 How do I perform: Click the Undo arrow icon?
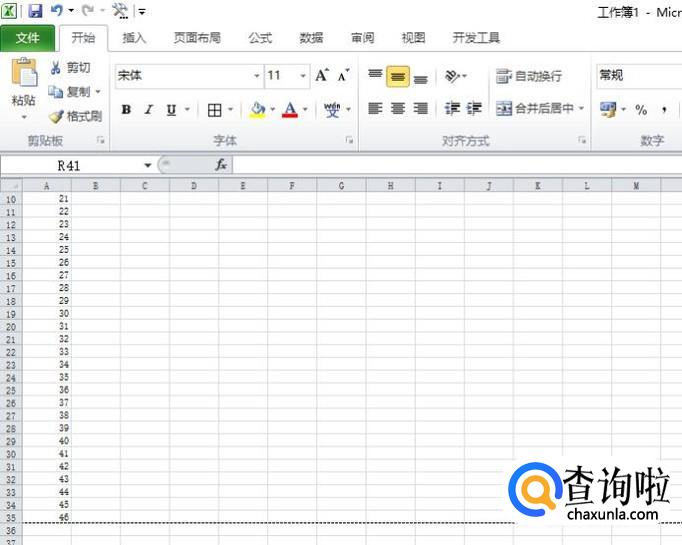pos(57,10)
